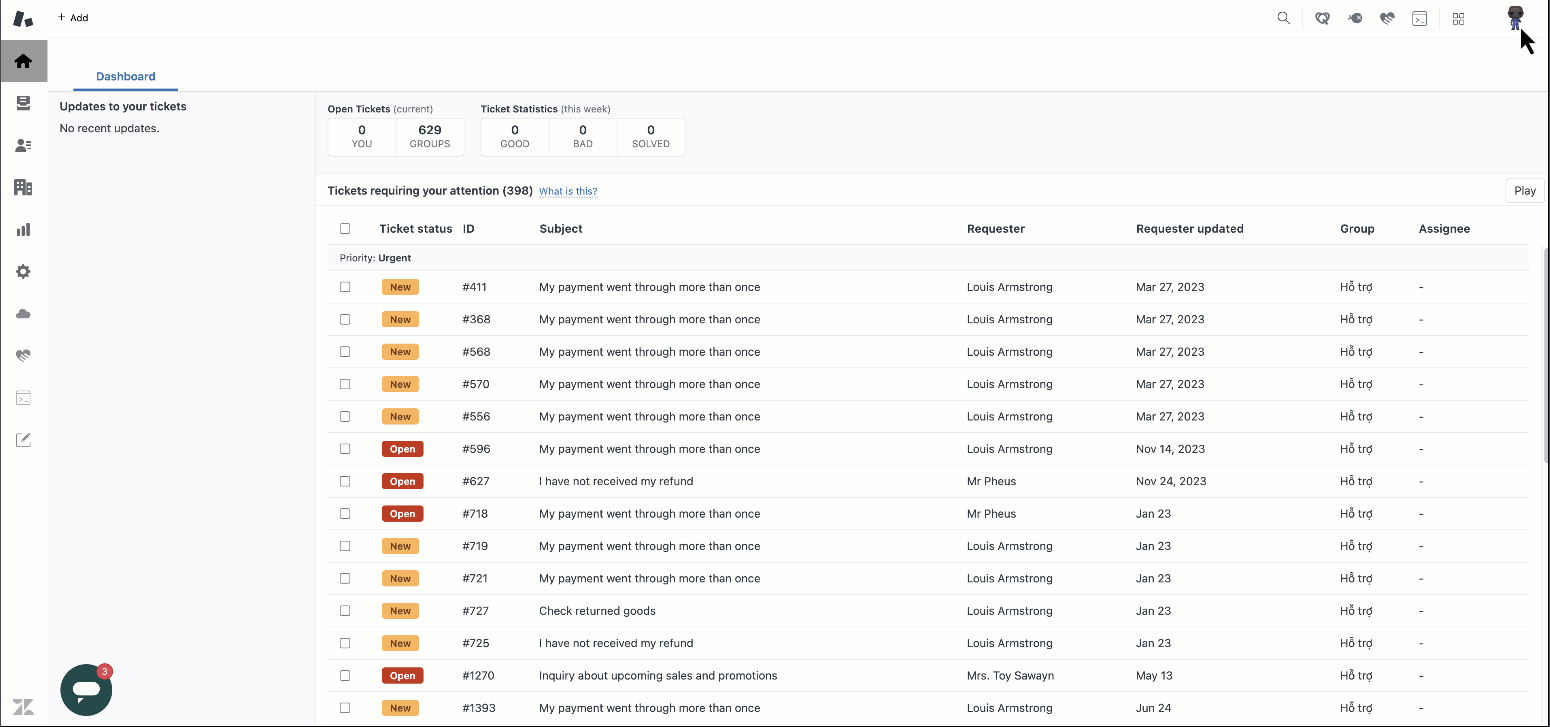The image size is (1550, 727).
Task: Check the select-all tickets checkbox
Action: pos(345,229)
